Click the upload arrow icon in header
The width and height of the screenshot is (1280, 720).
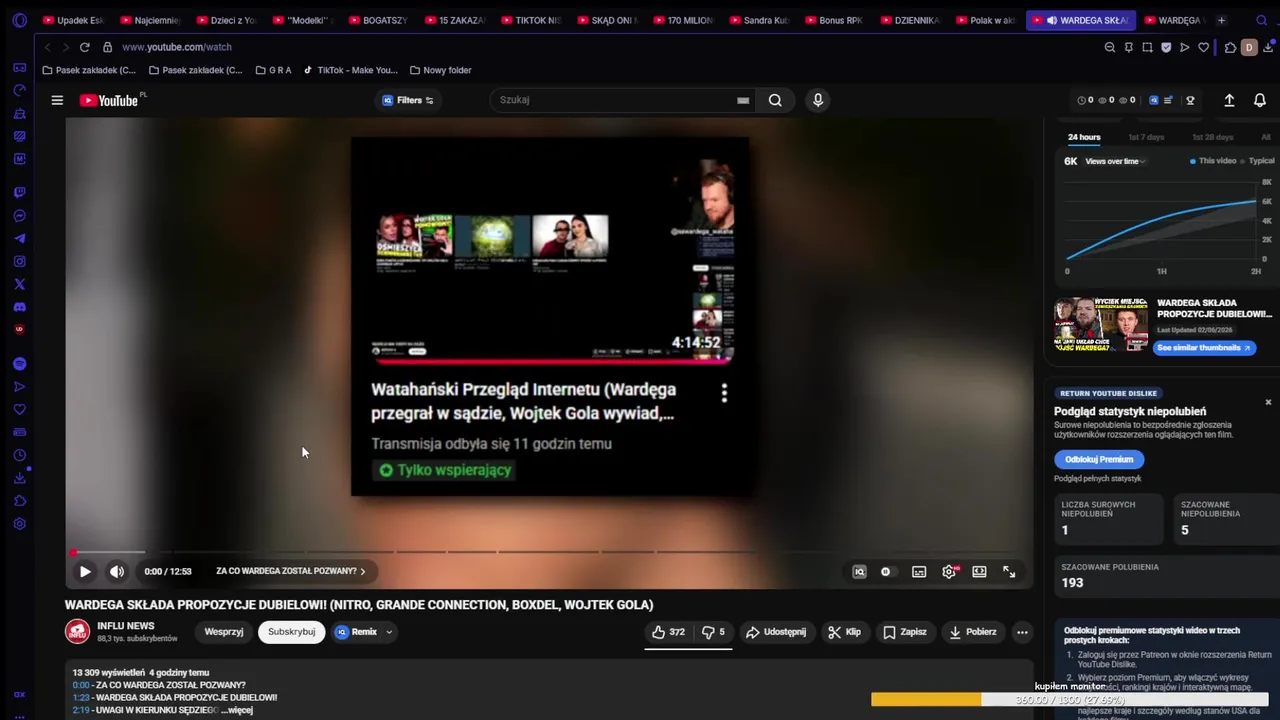coord(1229,100)
